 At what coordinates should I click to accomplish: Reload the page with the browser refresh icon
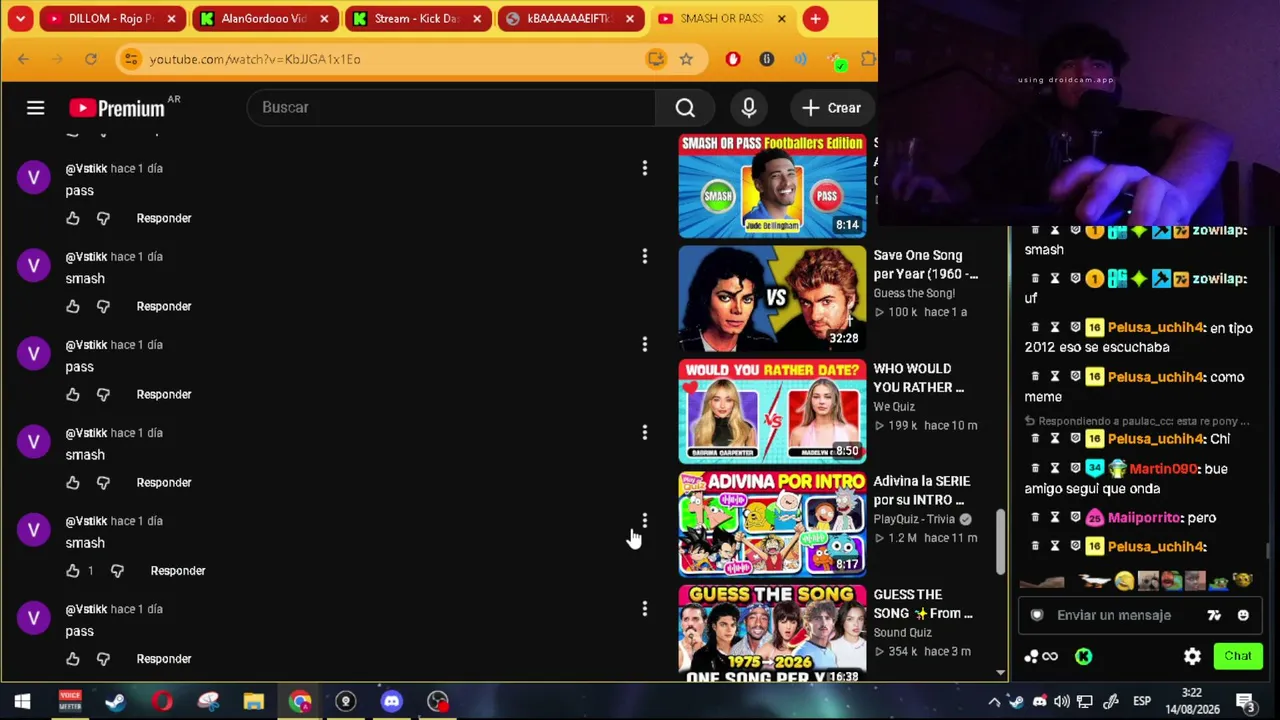[x=91, y=59]
